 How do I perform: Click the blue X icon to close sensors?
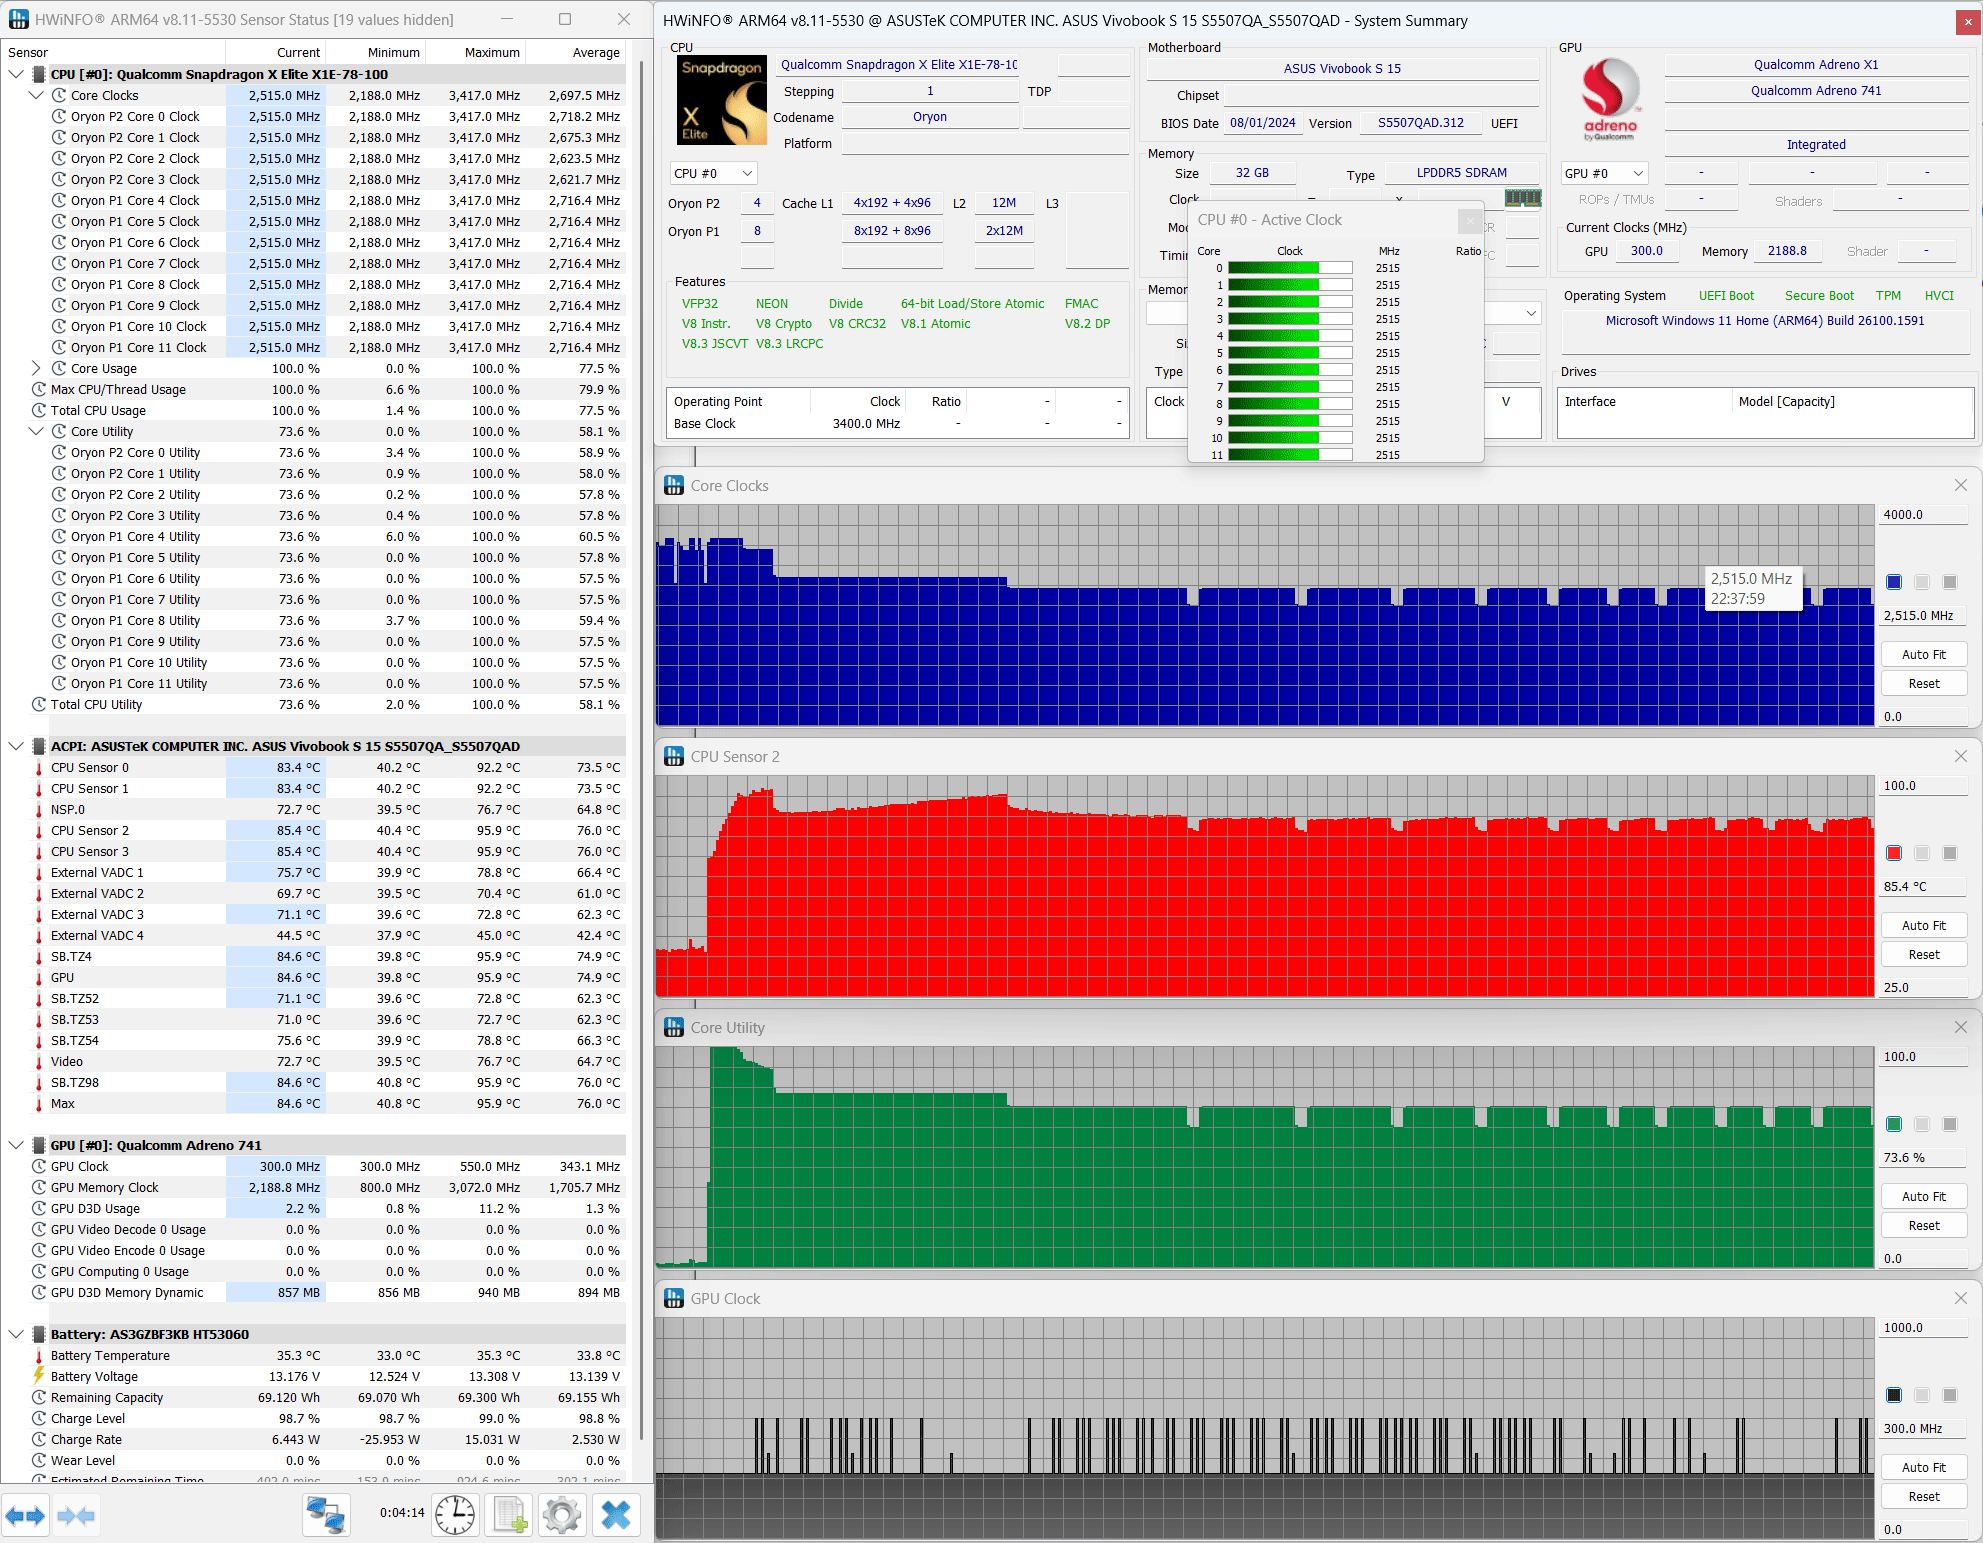tap(616, 1516)
